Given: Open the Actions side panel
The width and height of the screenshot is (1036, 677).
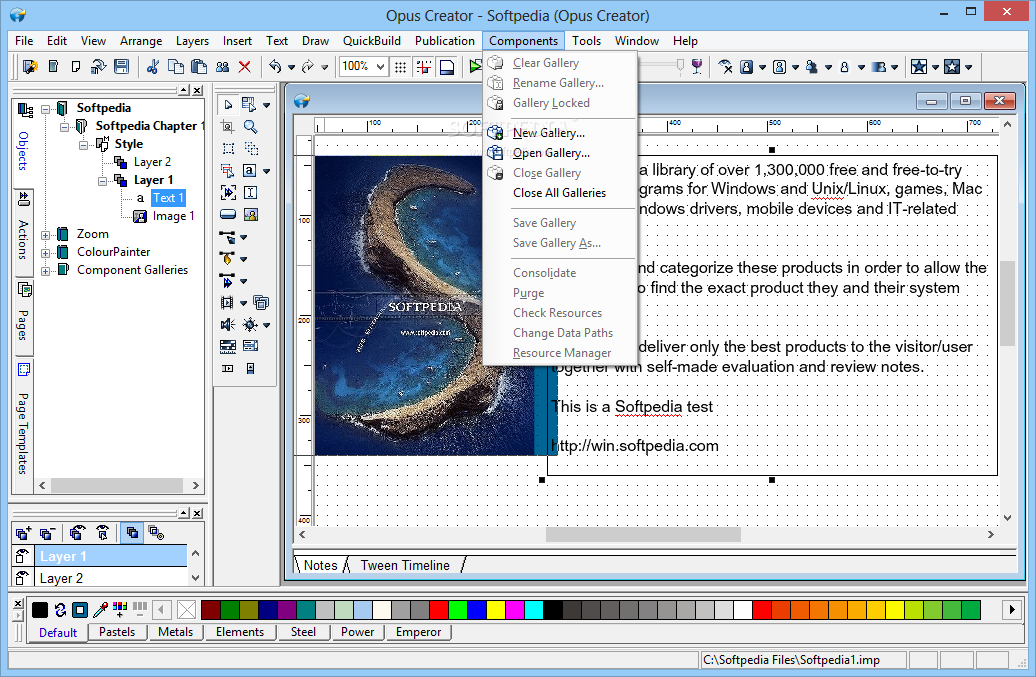Looking at the screenshot, I should tap(23, 230).
